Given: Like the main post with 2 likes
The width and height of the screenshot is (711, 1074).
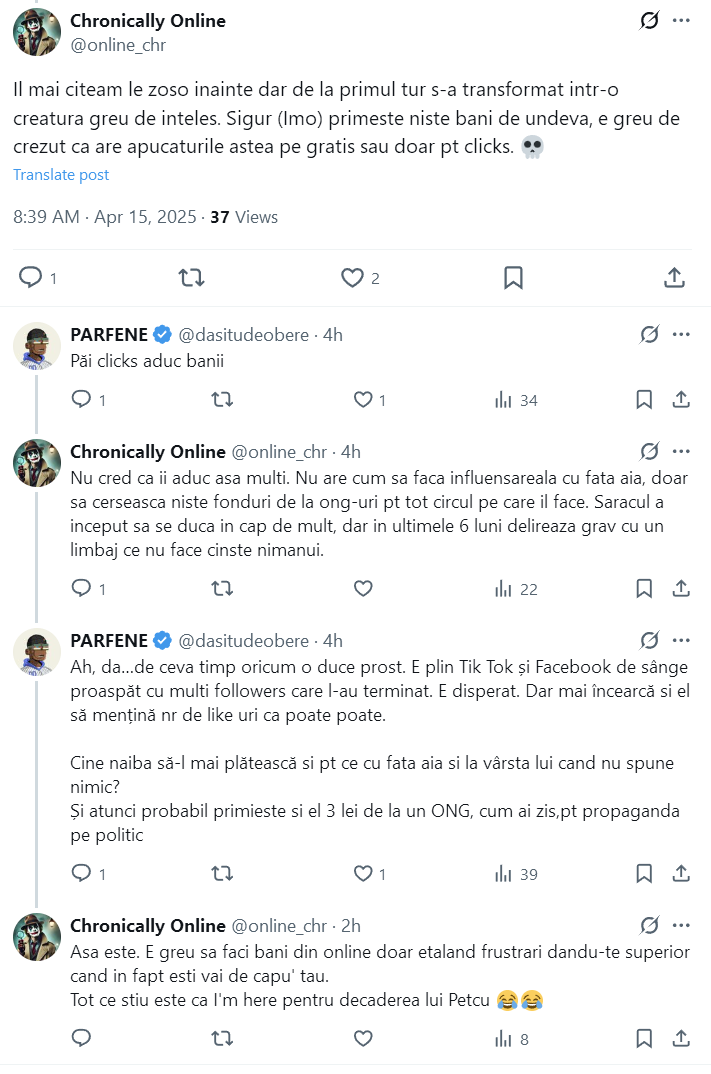Looking at the screenshot, I should coord(352,278).
